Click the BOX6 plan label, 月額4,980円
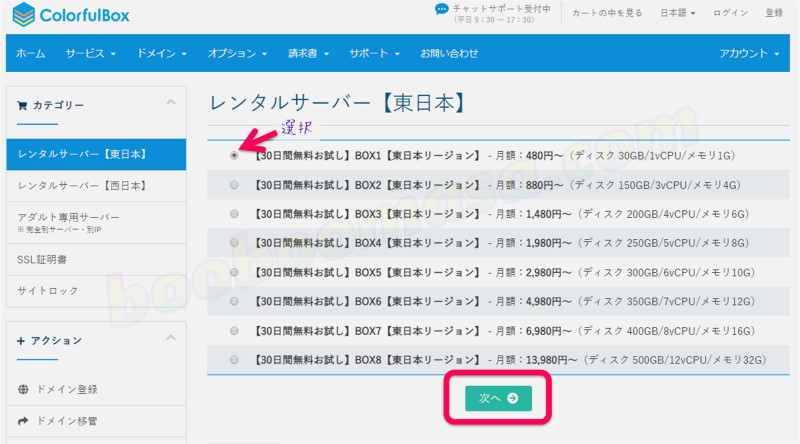Screen dimensions: 800x444 [504, 301]
